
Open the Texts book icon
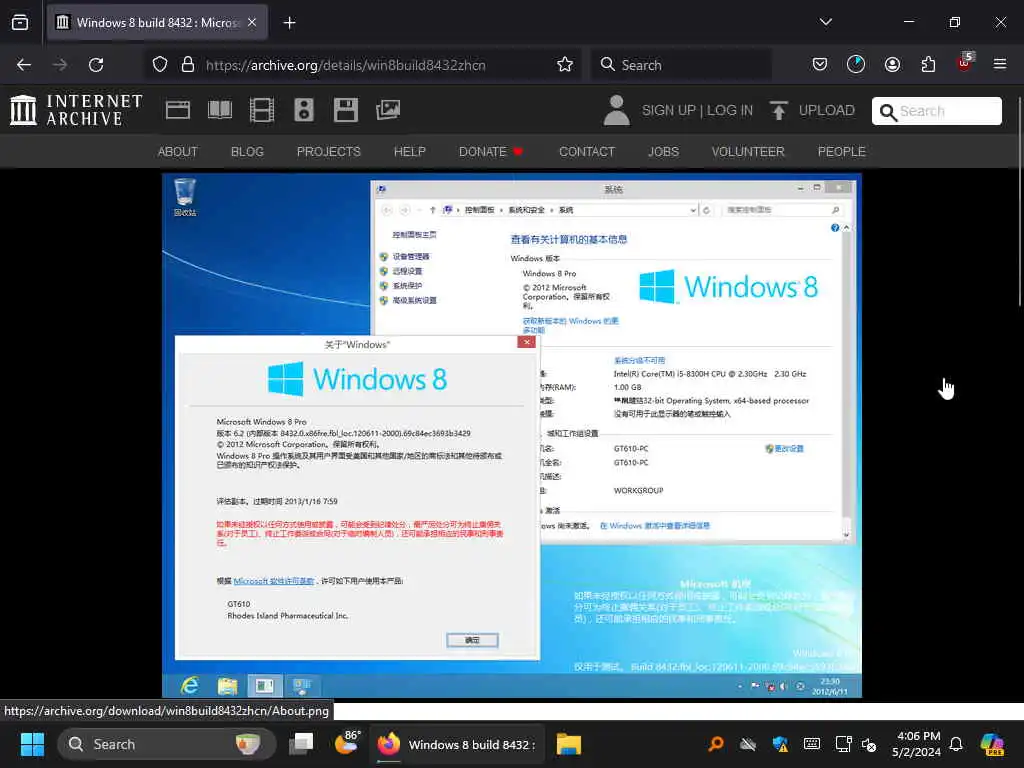point(219,110)
